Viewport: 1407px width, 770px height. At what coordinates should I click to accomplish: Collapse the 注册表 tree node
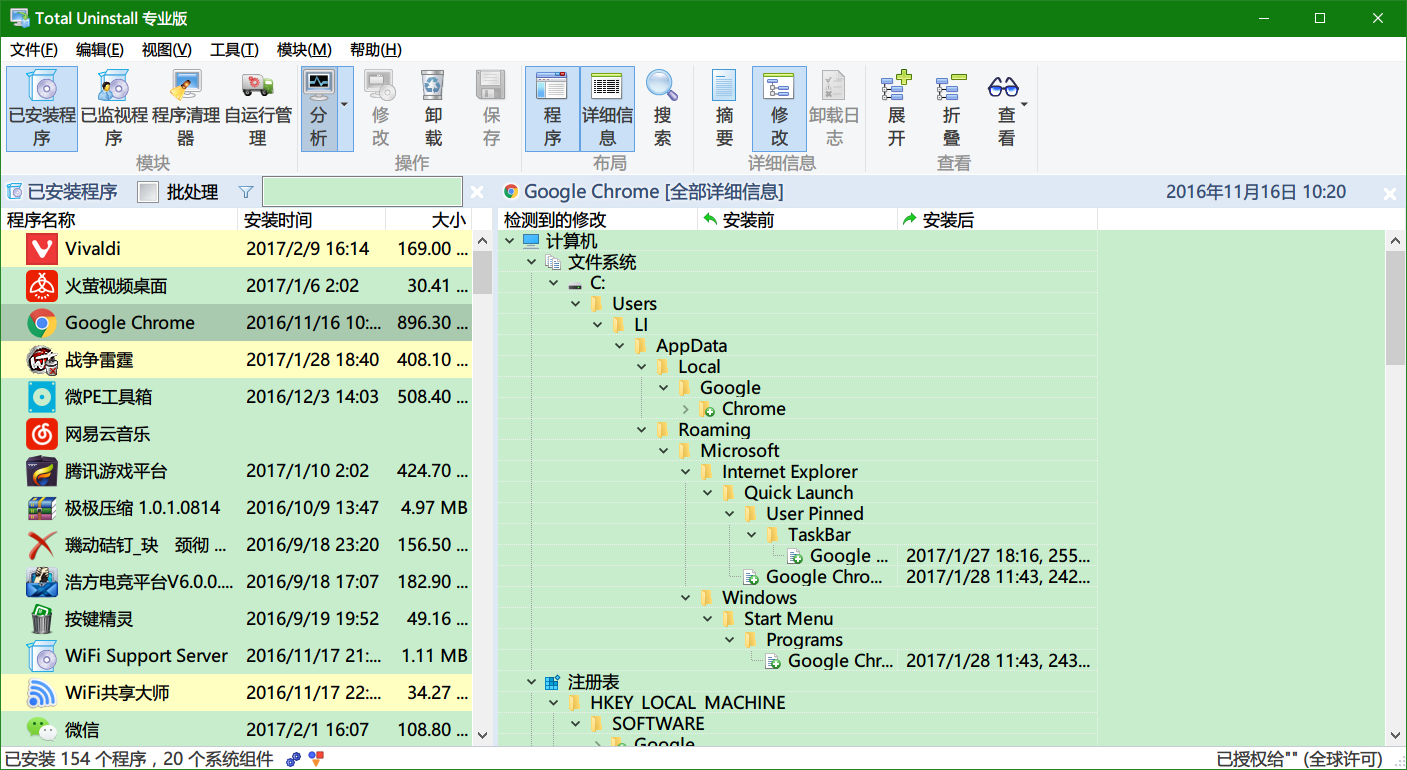[532, 682]
